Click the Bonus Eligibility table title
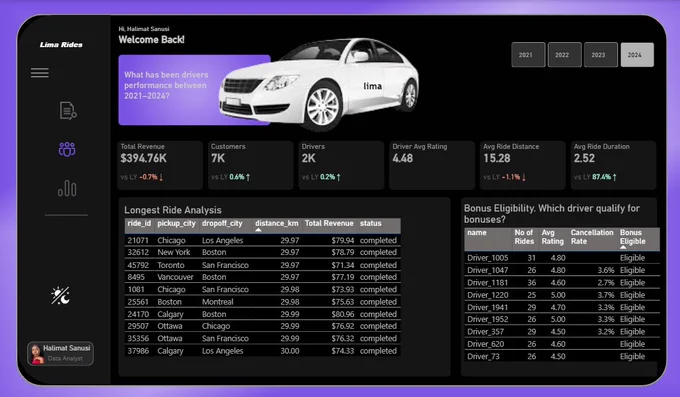Screen dimensions: 680x397 click(552, 213)
